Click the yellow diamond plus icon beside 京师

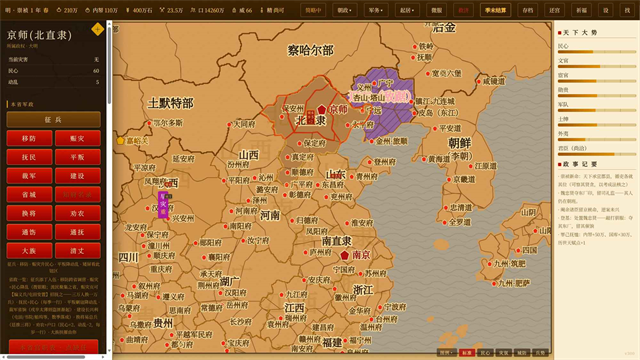coord(97,29)
